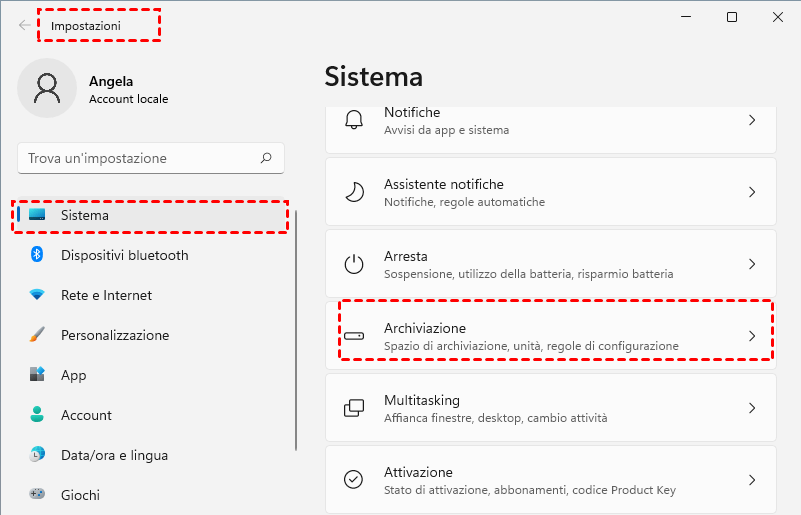Expand the Attivazione chevron arrow
801x515 pixels.
pyautogui.click(x=752, y=480)
